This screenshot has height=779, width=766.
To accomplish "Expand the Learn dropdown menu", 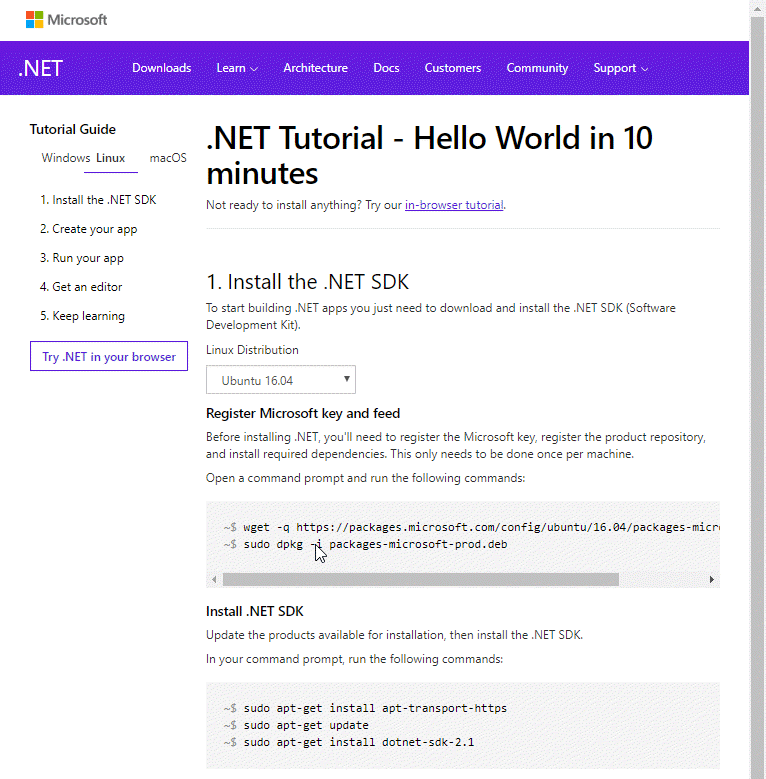I will coord(237,68).
